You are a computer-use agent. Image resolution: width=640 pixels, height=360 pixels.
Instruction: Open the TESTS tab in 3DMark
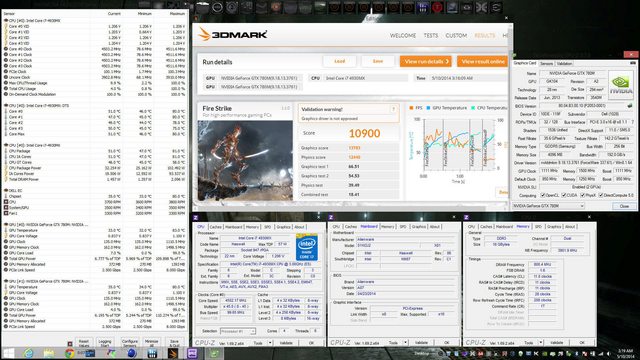[x=431, y=36]
